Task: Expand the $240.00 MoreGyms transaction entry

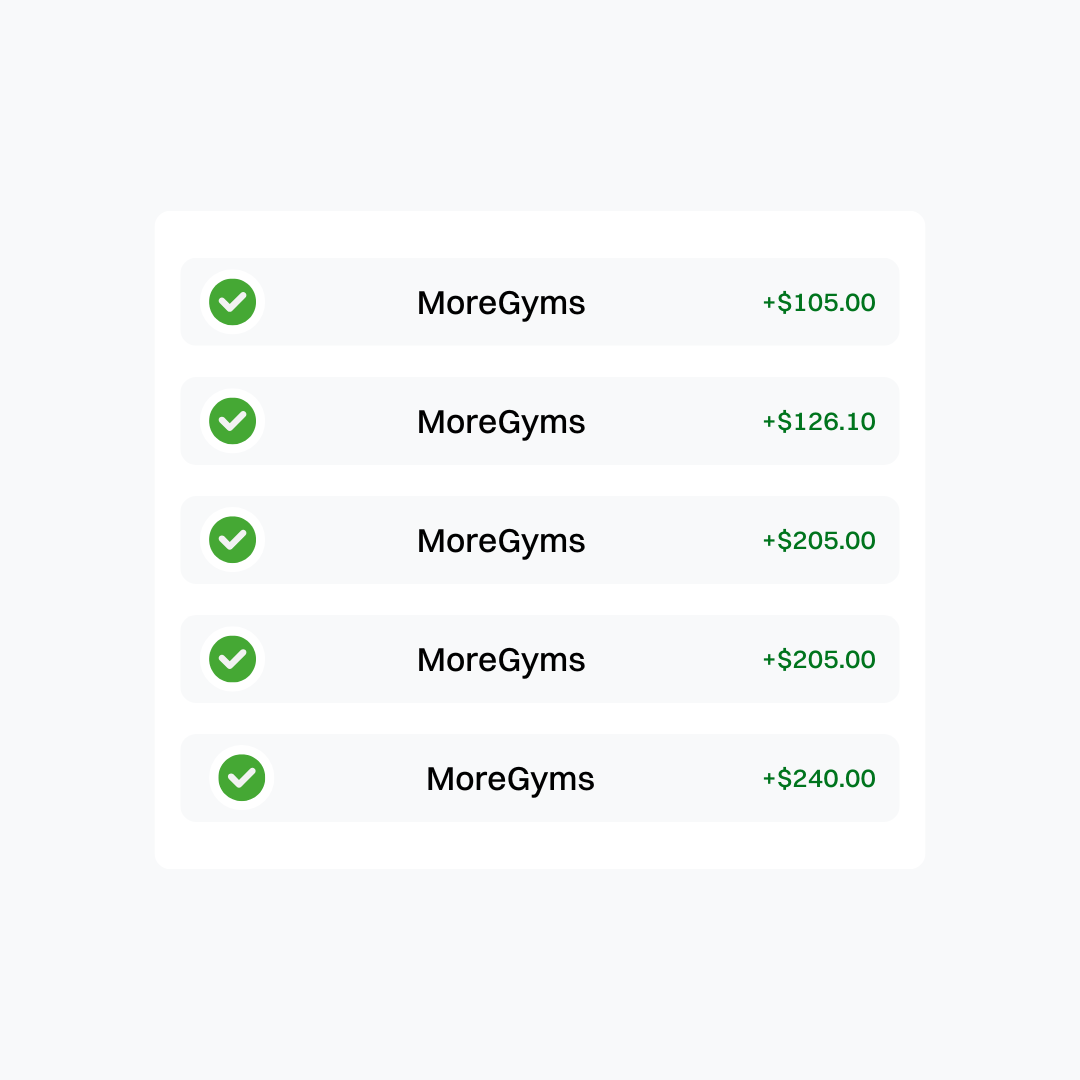Action: (540, 778)
